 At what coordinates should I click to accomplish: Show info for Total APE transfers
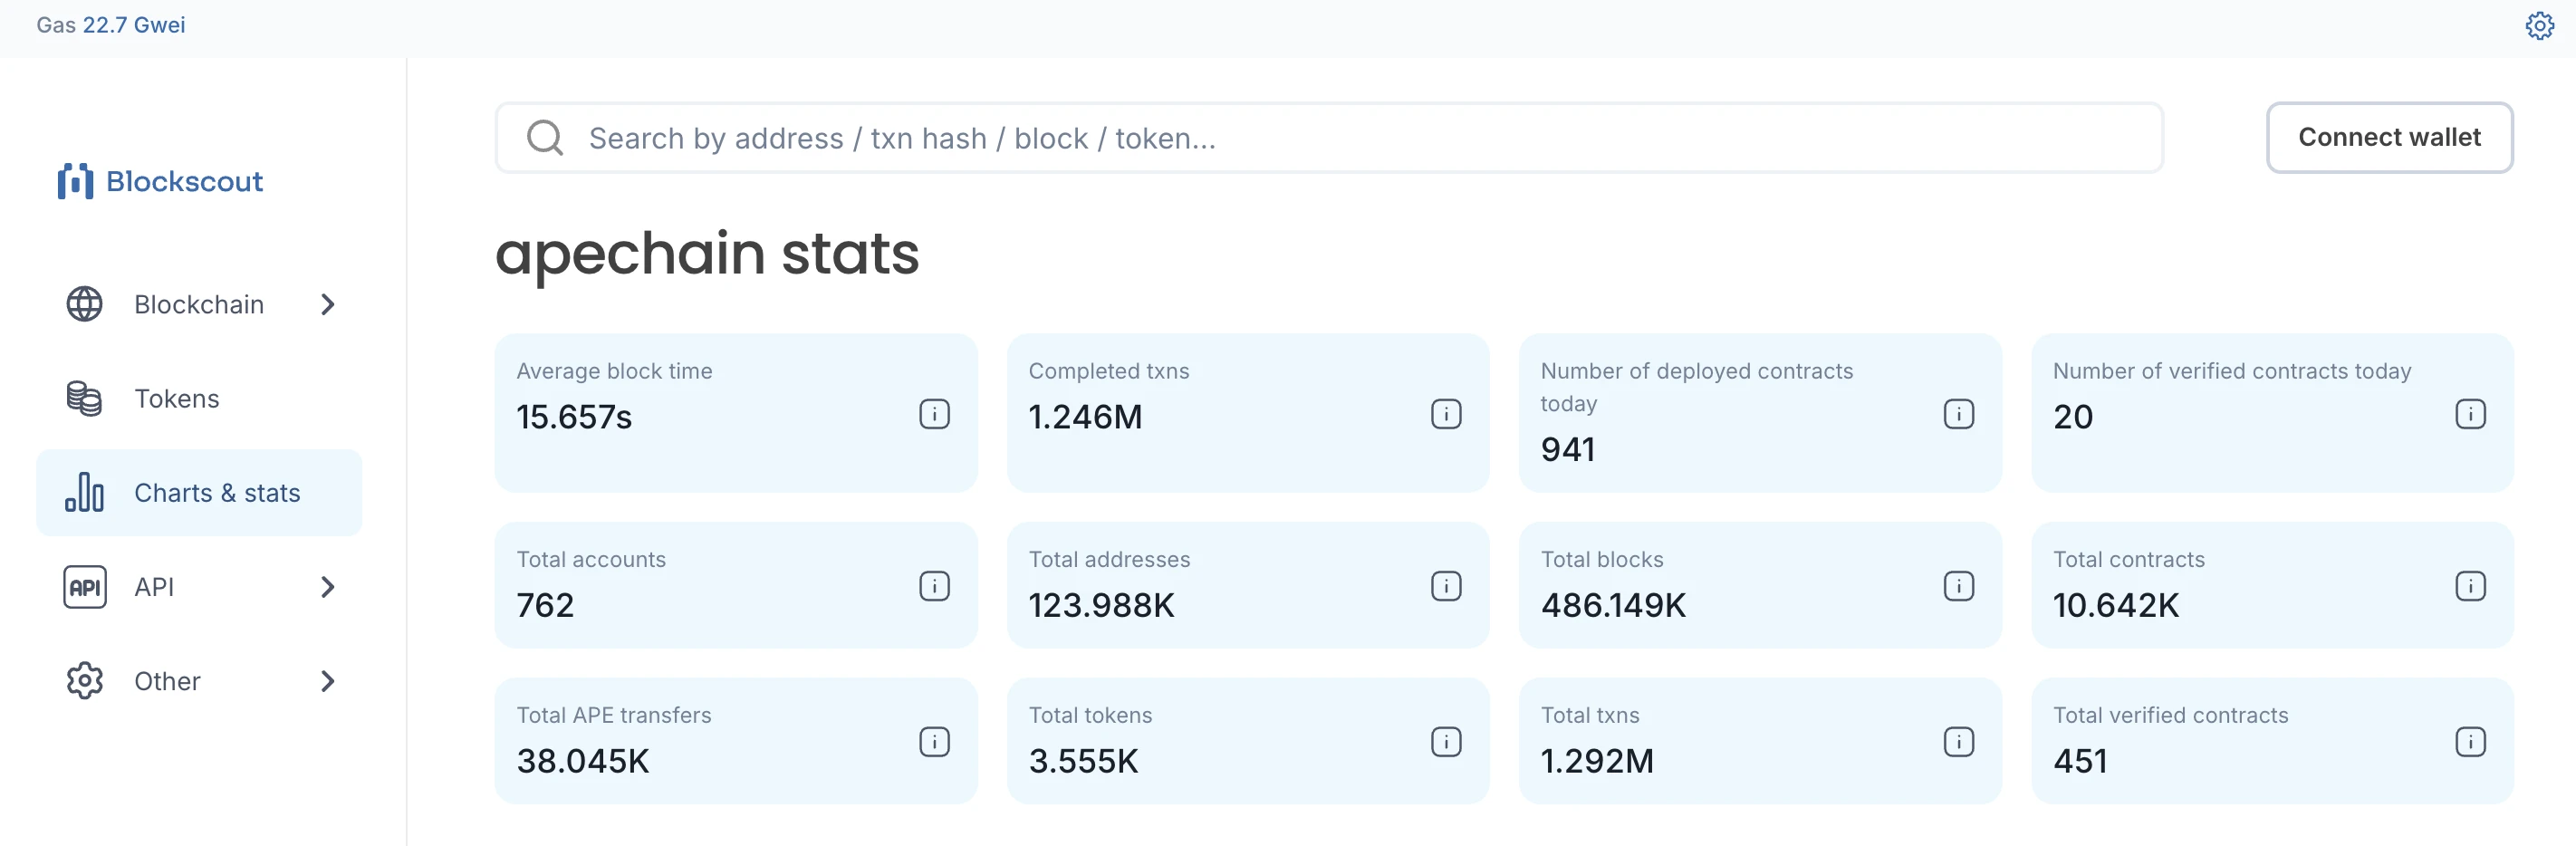pyautogui.click(x=934, y=742)
